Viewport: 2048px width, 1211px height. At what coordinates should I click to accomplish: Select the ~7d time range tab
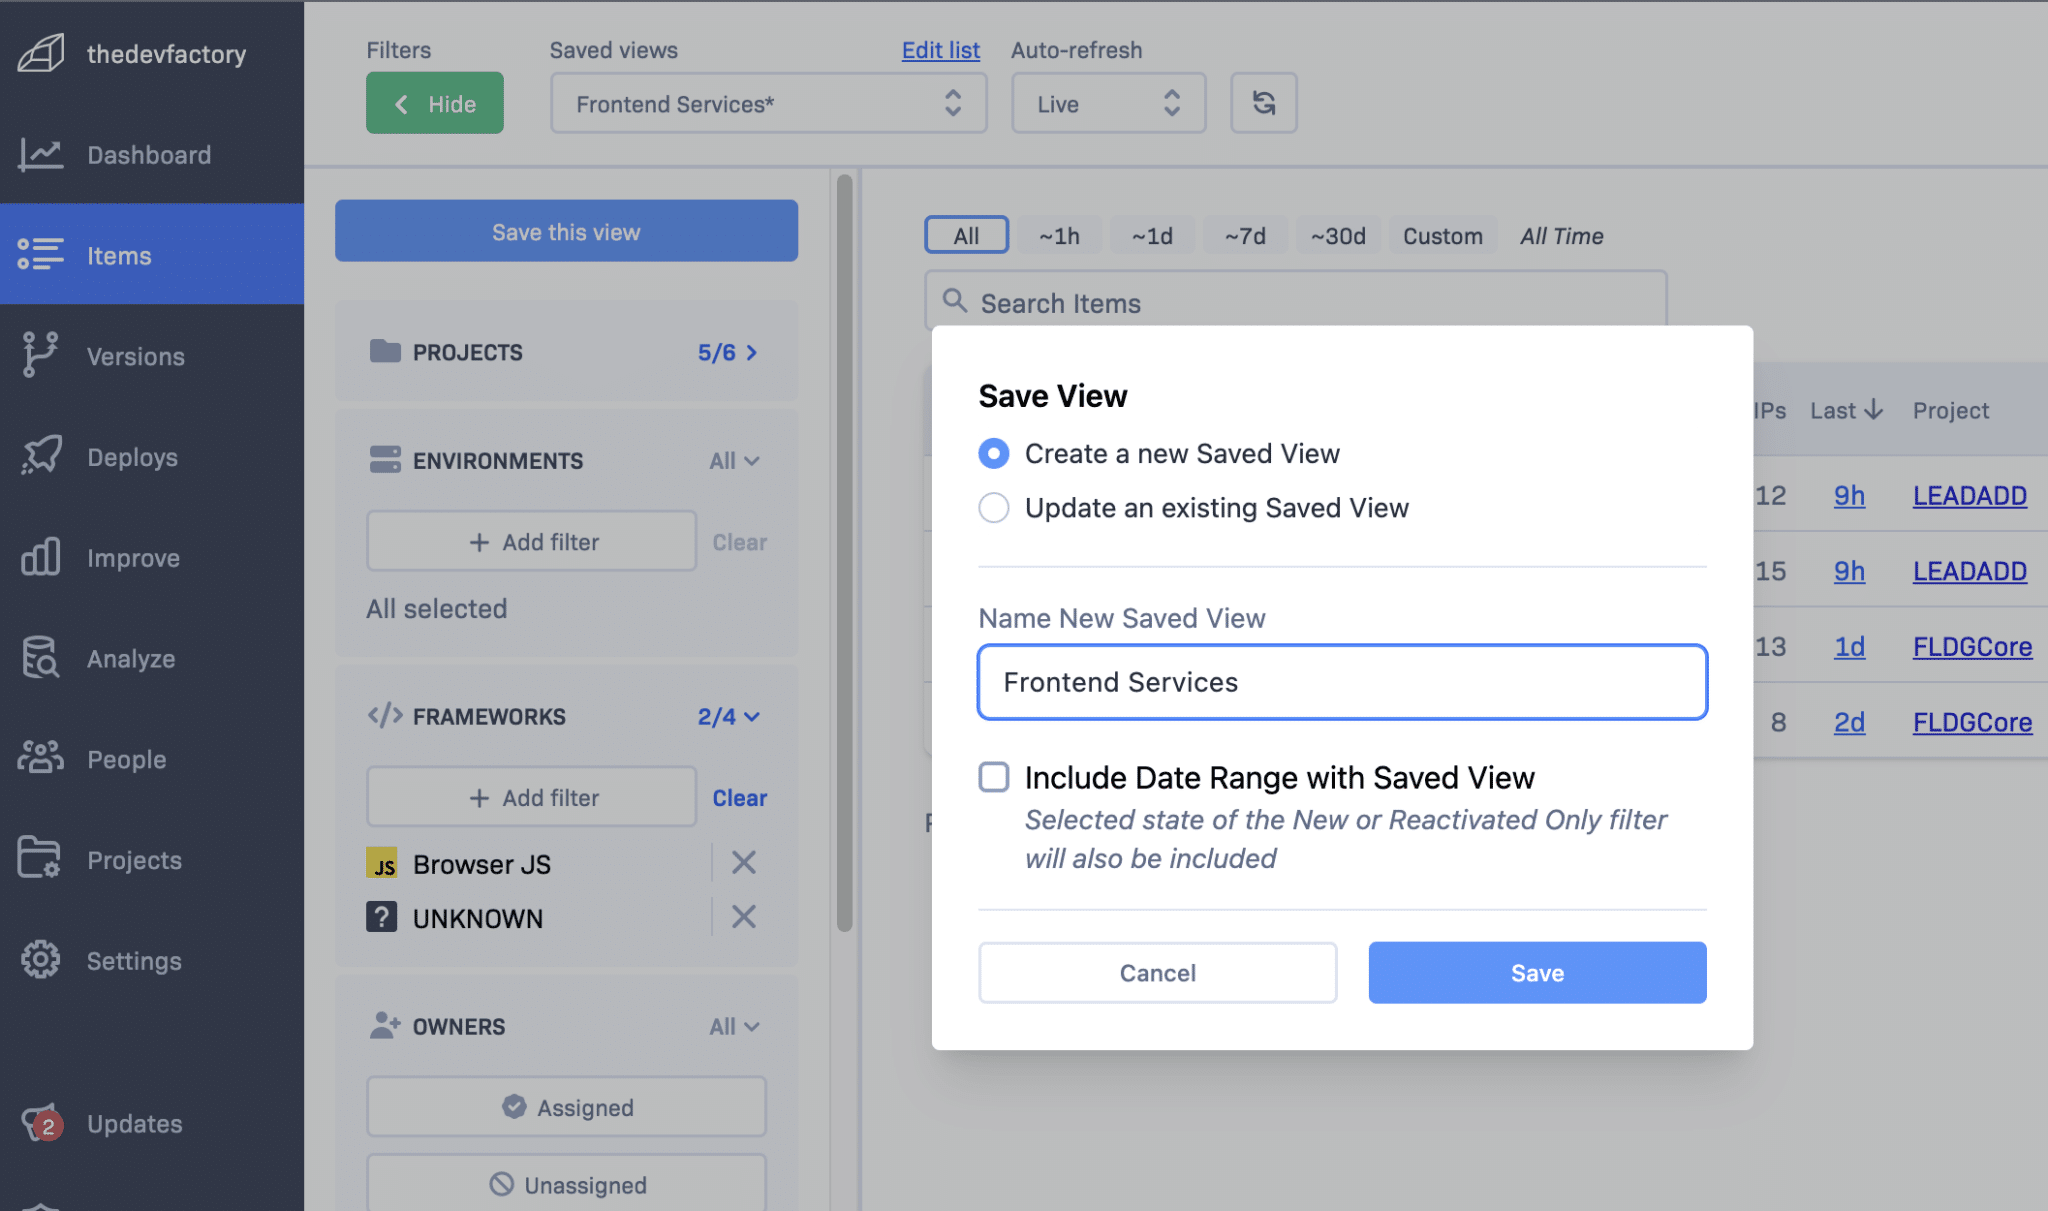point(1245,236)
